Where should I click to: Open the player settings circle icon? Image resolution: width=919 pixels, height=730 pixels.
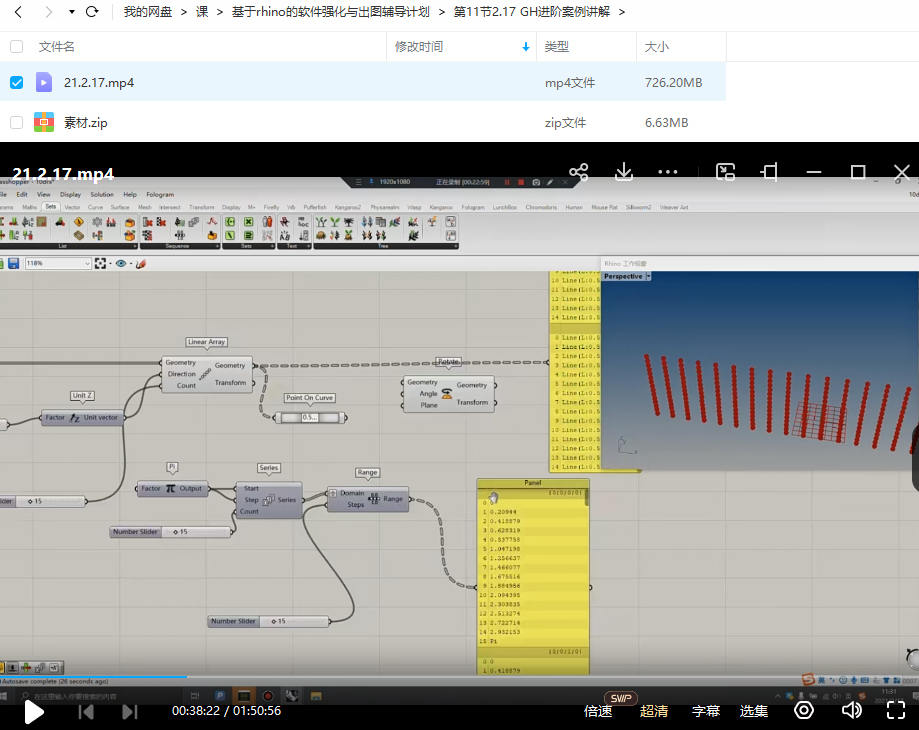pos(804,711)
